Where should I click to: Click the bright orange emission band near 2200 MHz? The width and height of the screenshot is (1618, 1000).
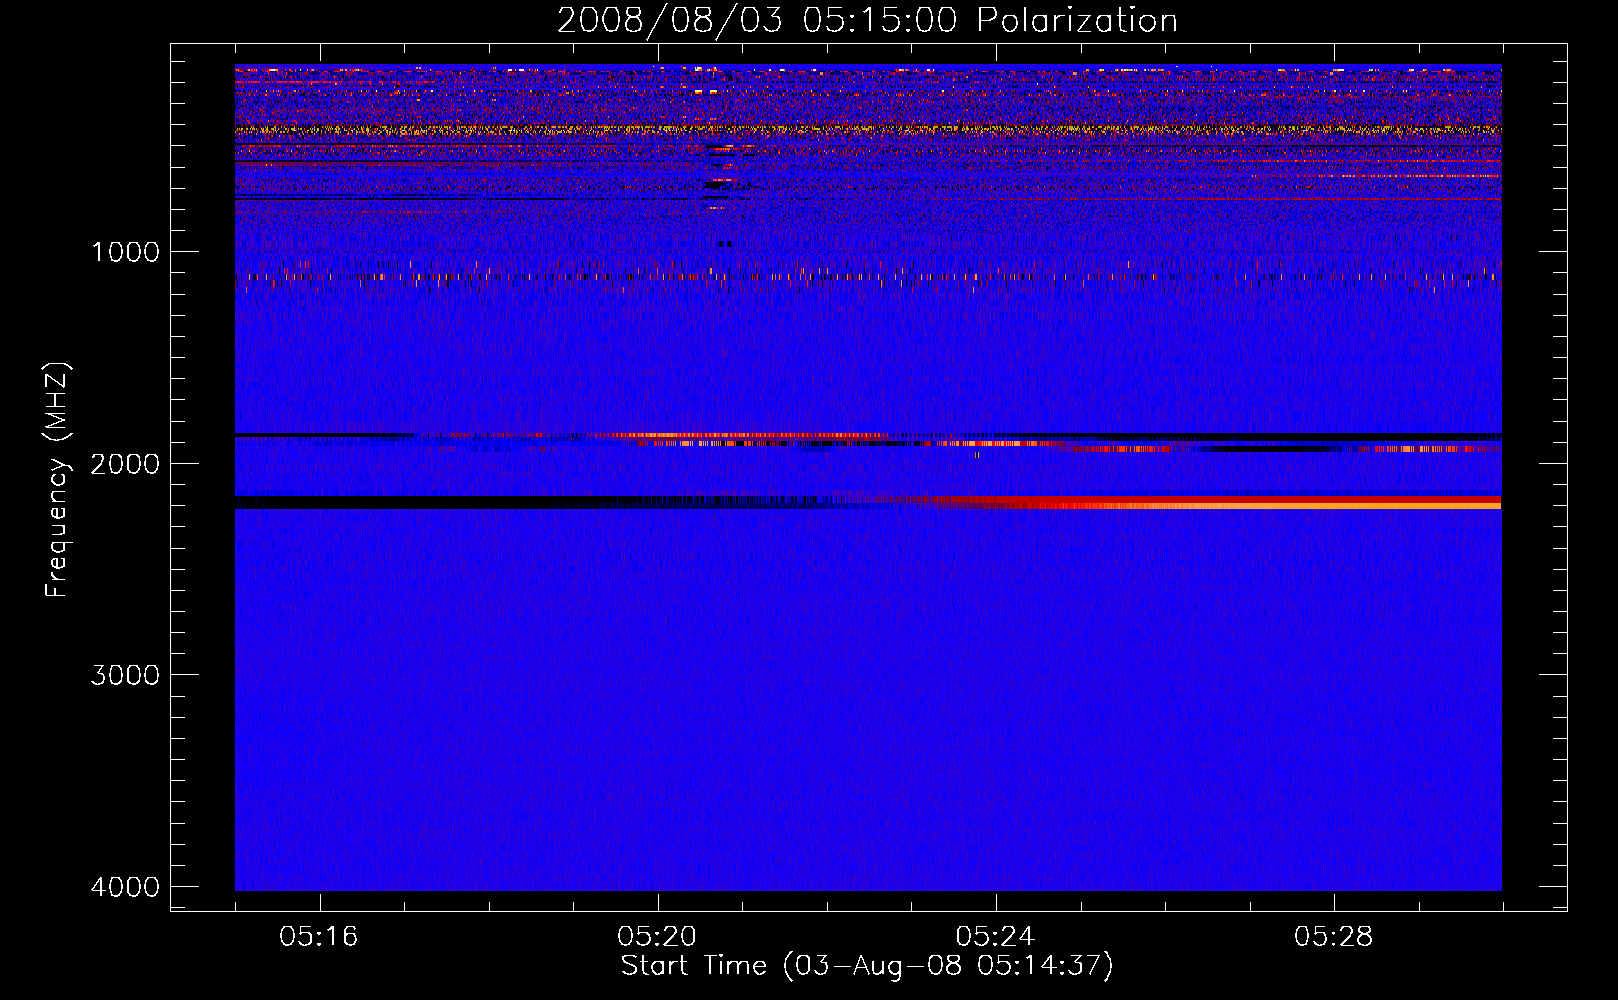tap(1260, 506)
